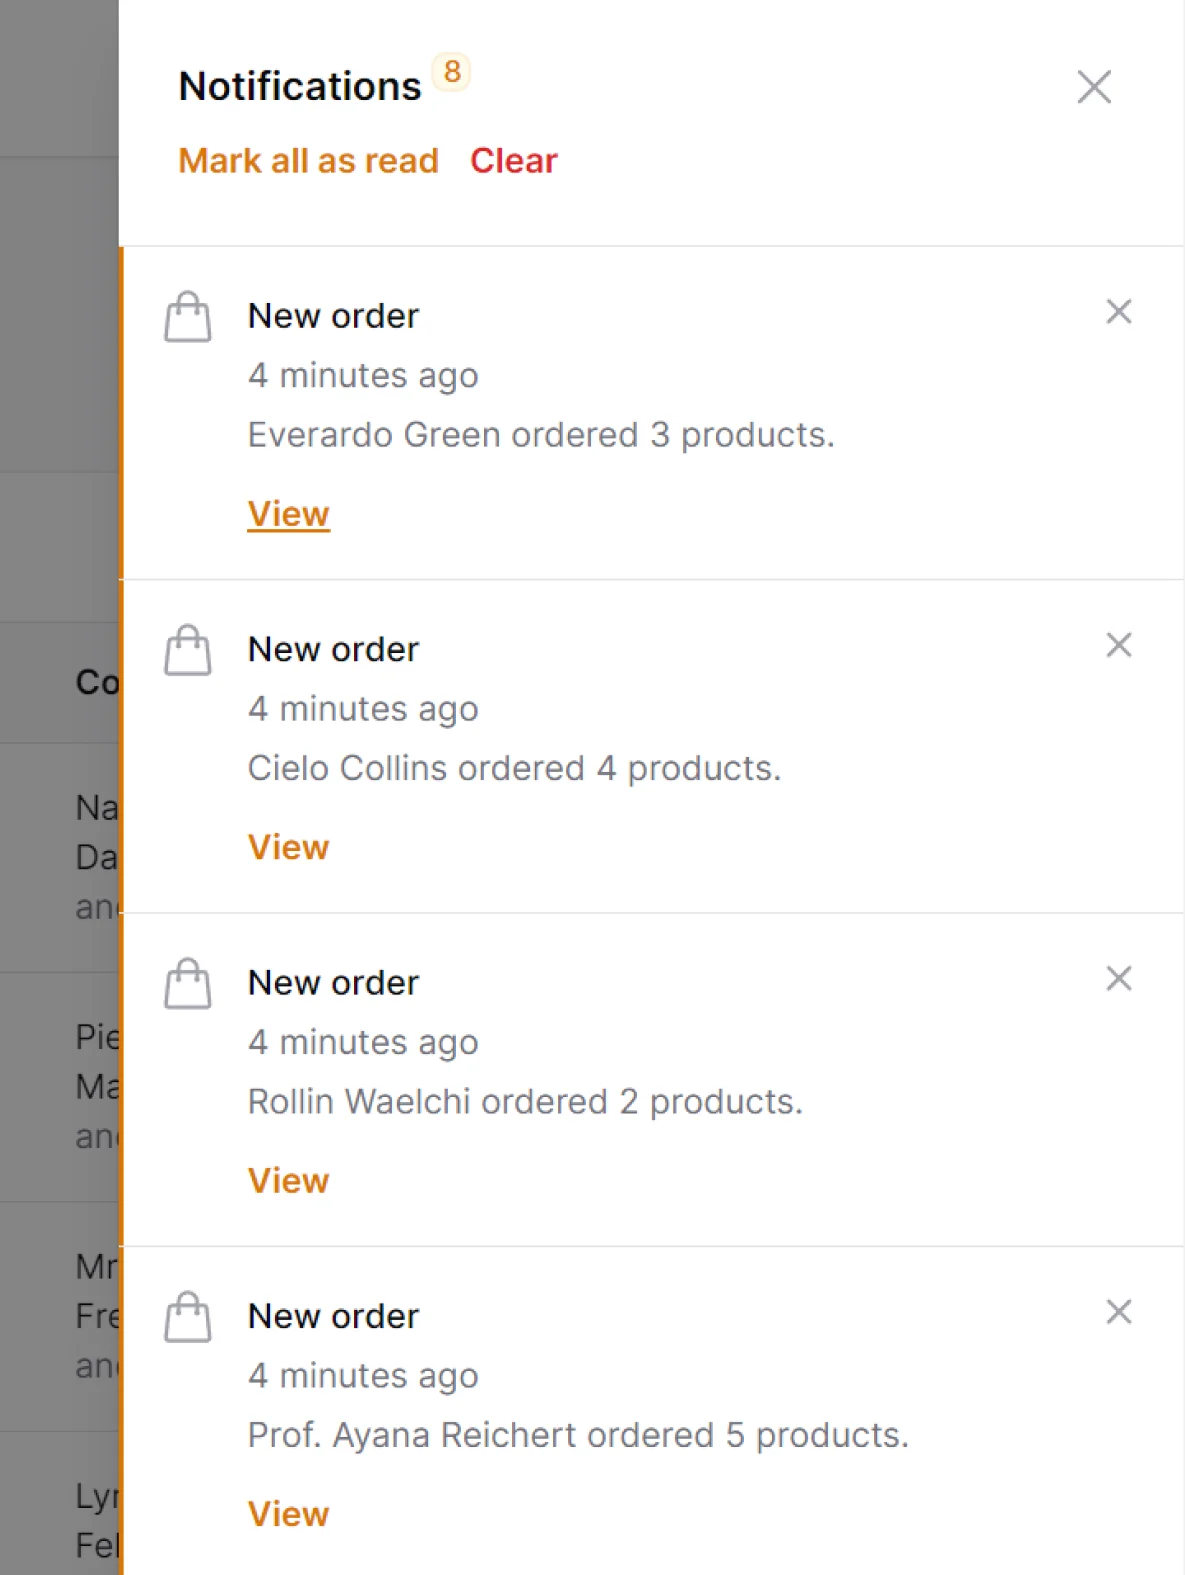The width and height of the screenshot is (1185, 1575).
Task: Dismiss the Cielo Collins order notification
Action: click(1118, 646)
